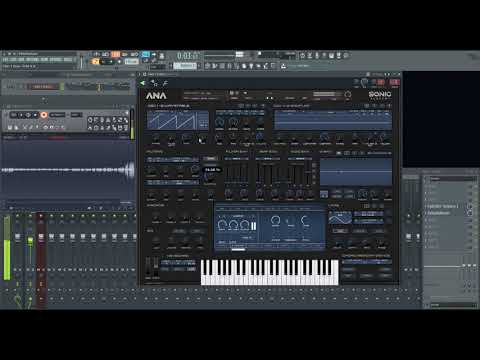Click a key on ANA's piano keyboard
480x360 pixels.
[269, 272]
